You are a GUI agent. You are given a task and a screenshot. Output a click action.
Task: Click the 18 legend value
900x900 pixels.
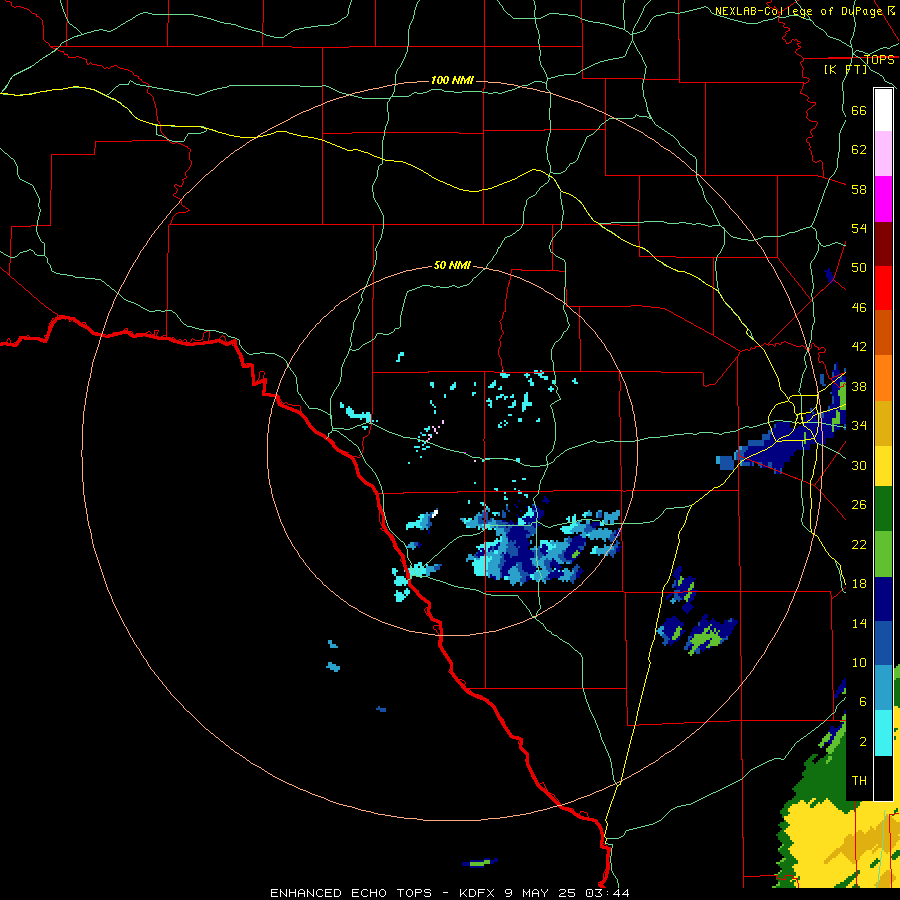[859, 584]
